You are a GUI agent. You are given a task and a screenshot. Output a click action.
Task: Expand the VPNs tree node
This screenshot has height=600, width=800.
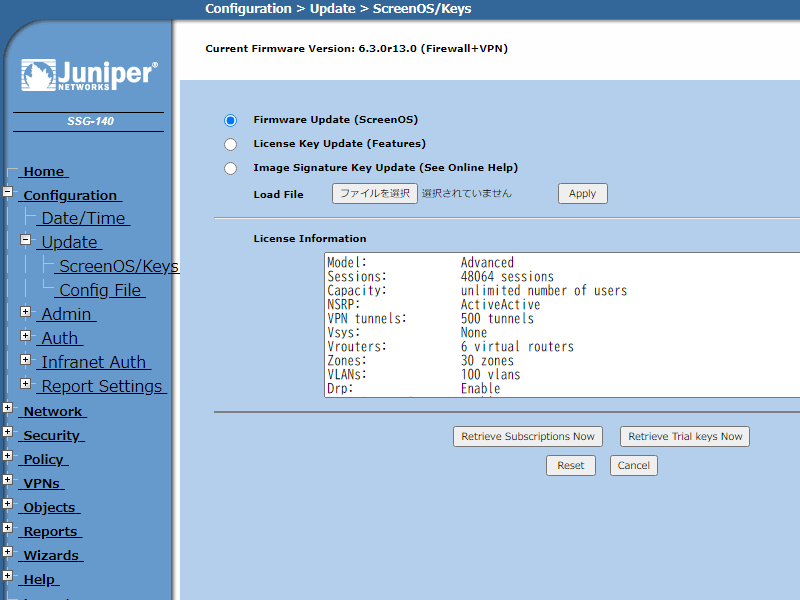pyautogui.click(x=8, y=480)
